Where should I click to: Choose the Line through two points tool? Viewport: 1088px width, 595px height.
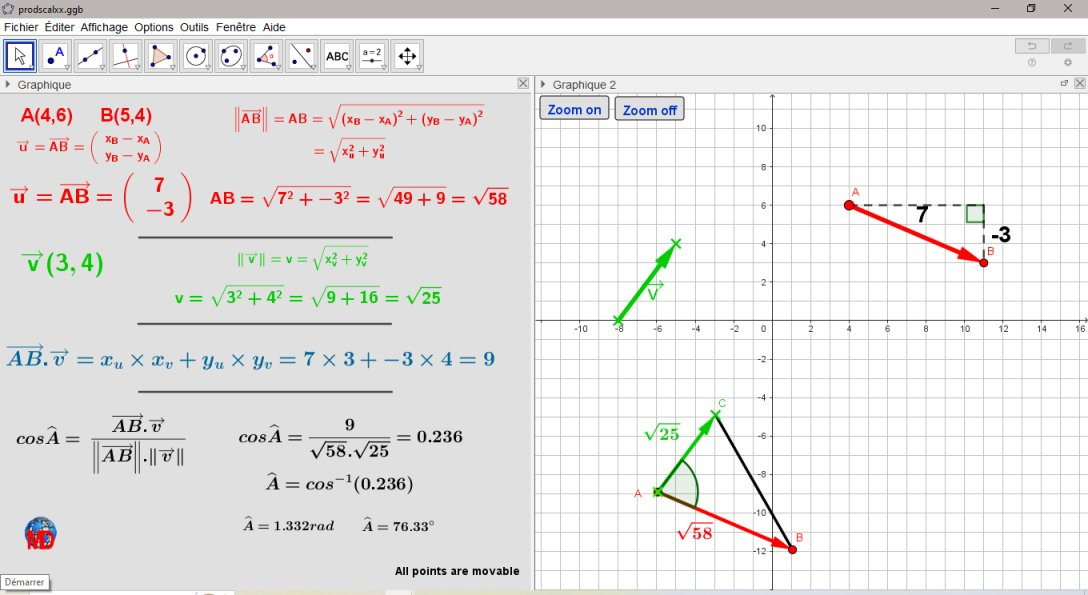point(91,56)
